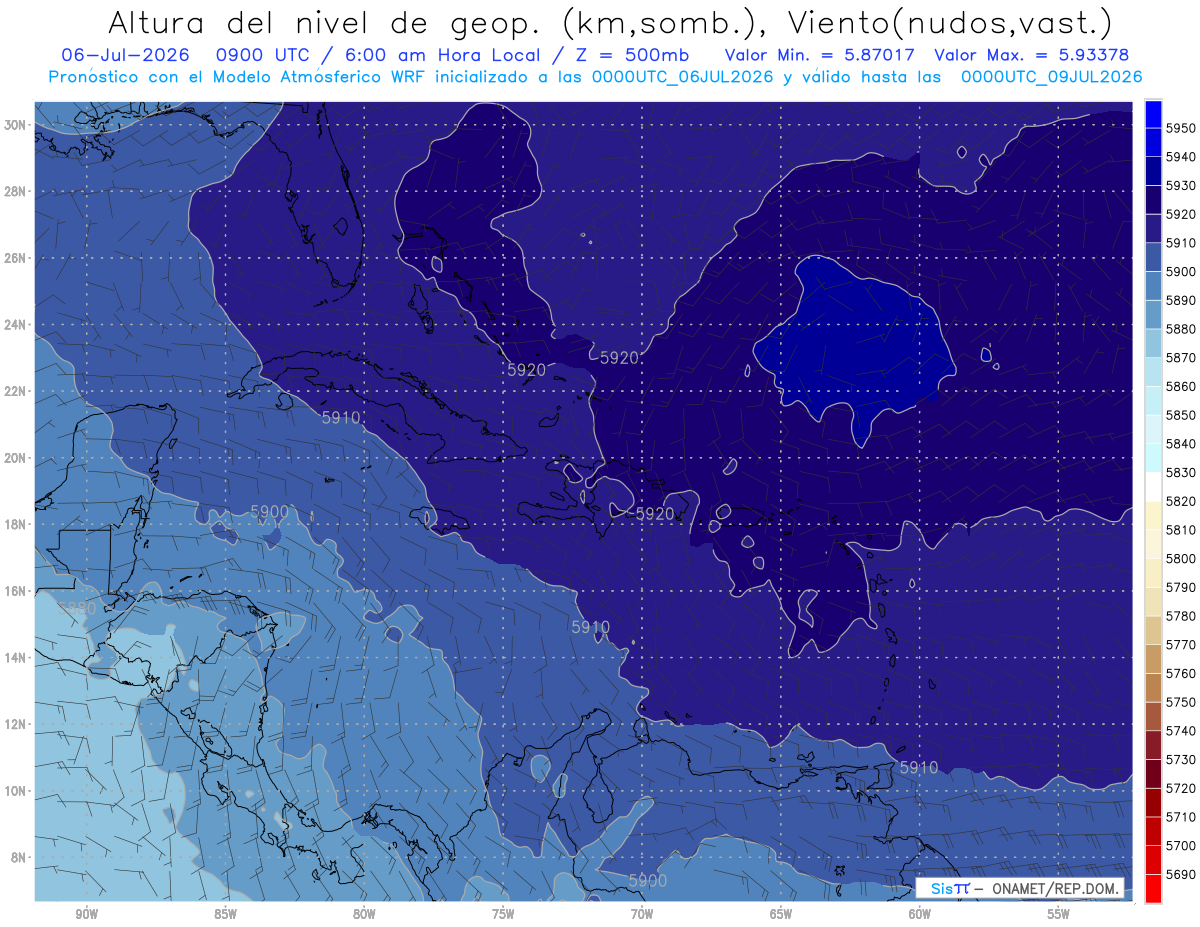This screenshot has width=1200, height=927.
Task: Select the 5930 label on the color scale
Action: [1181, 186]
